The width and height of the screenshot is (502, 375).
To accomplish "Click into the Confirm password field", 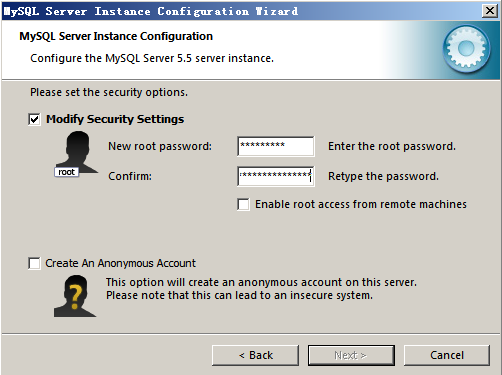I will (x=276, y=176).
